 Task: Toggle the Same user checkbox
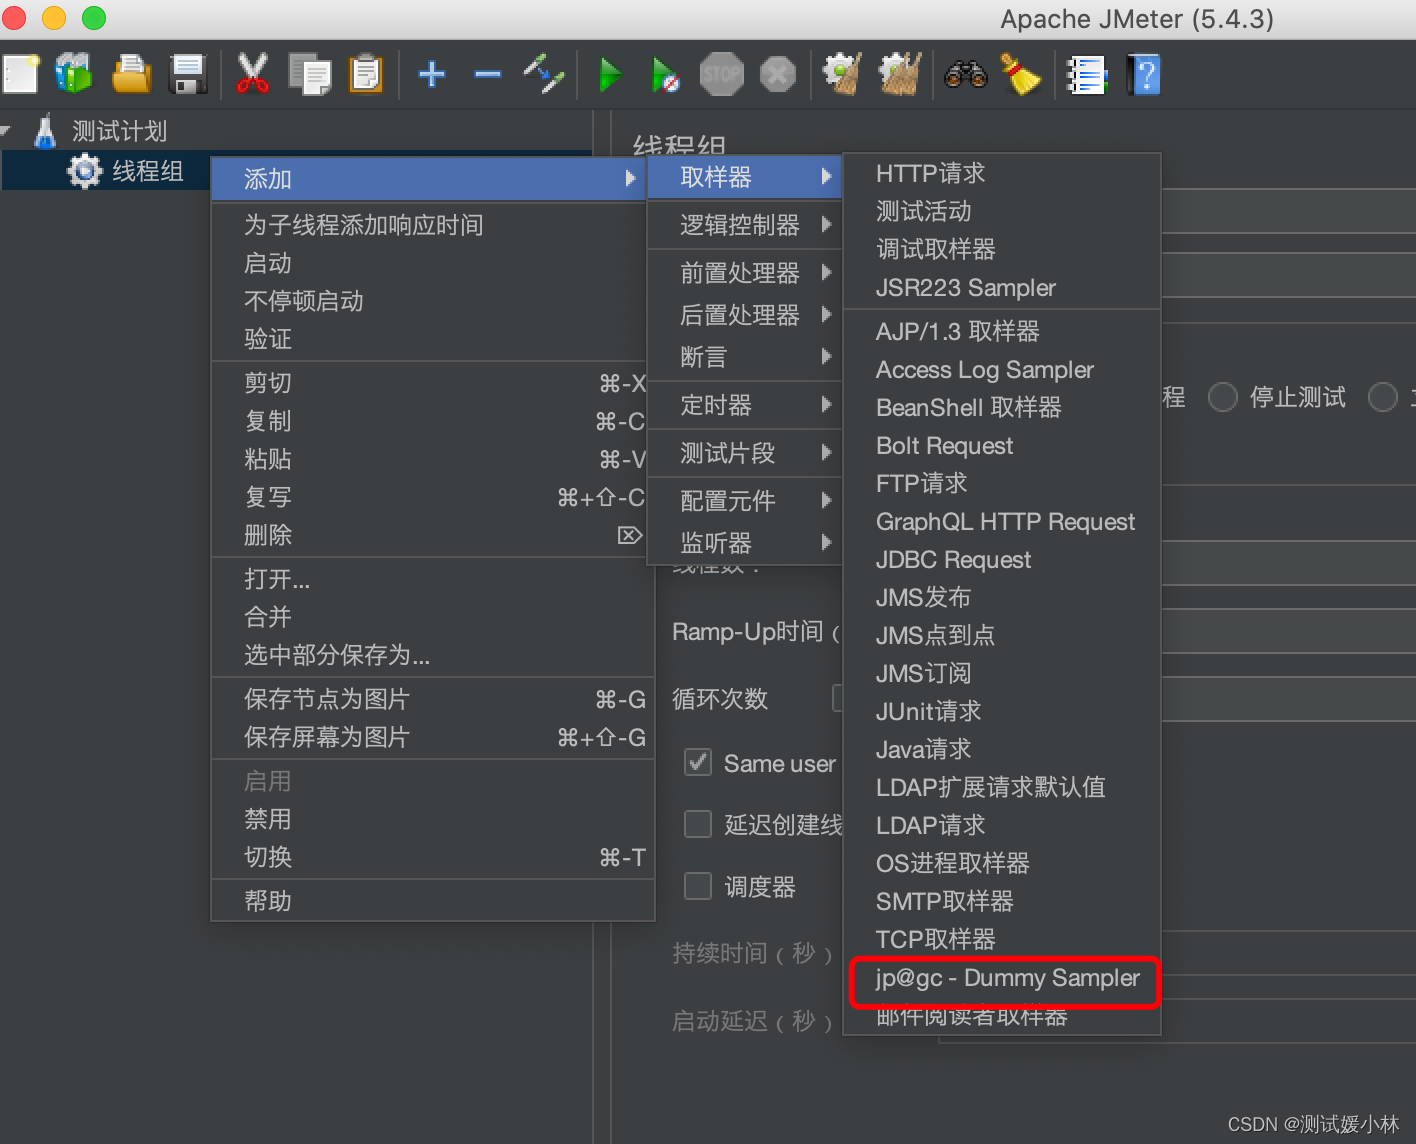pyautogui.click(x=698, y=763)
